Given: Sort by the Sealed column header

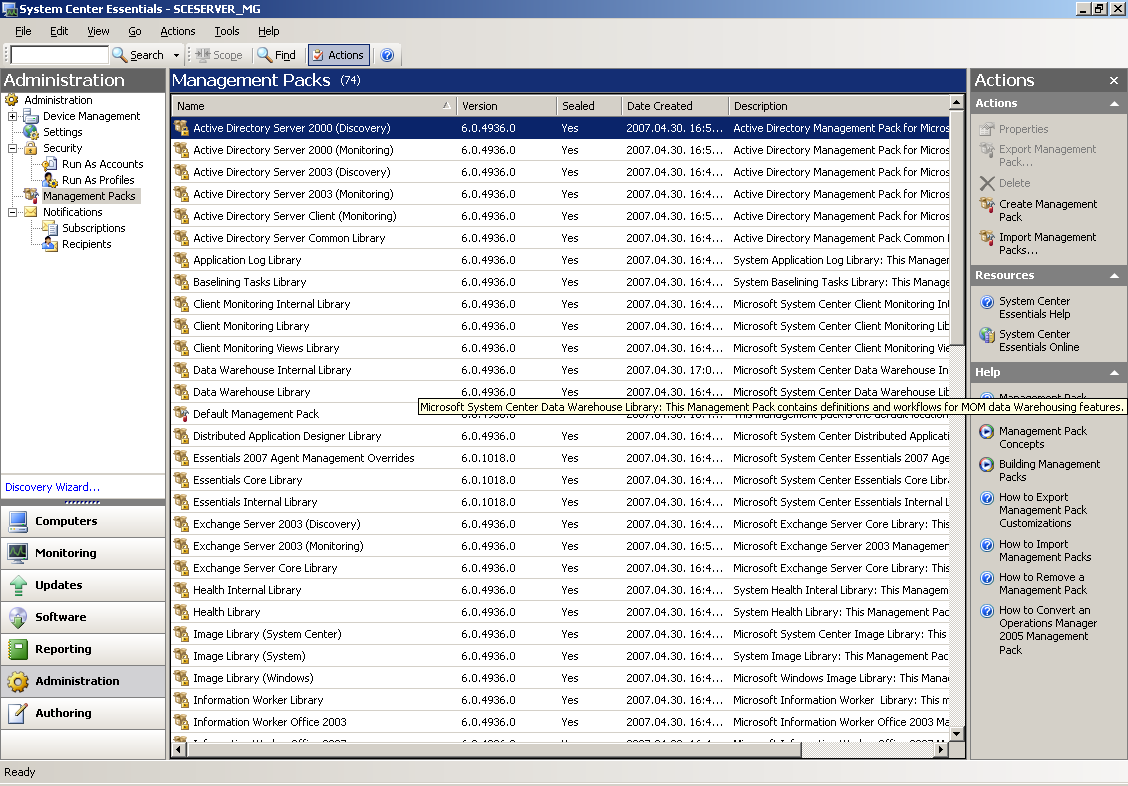Looking at the screenshot, I should tap(589, 106).
